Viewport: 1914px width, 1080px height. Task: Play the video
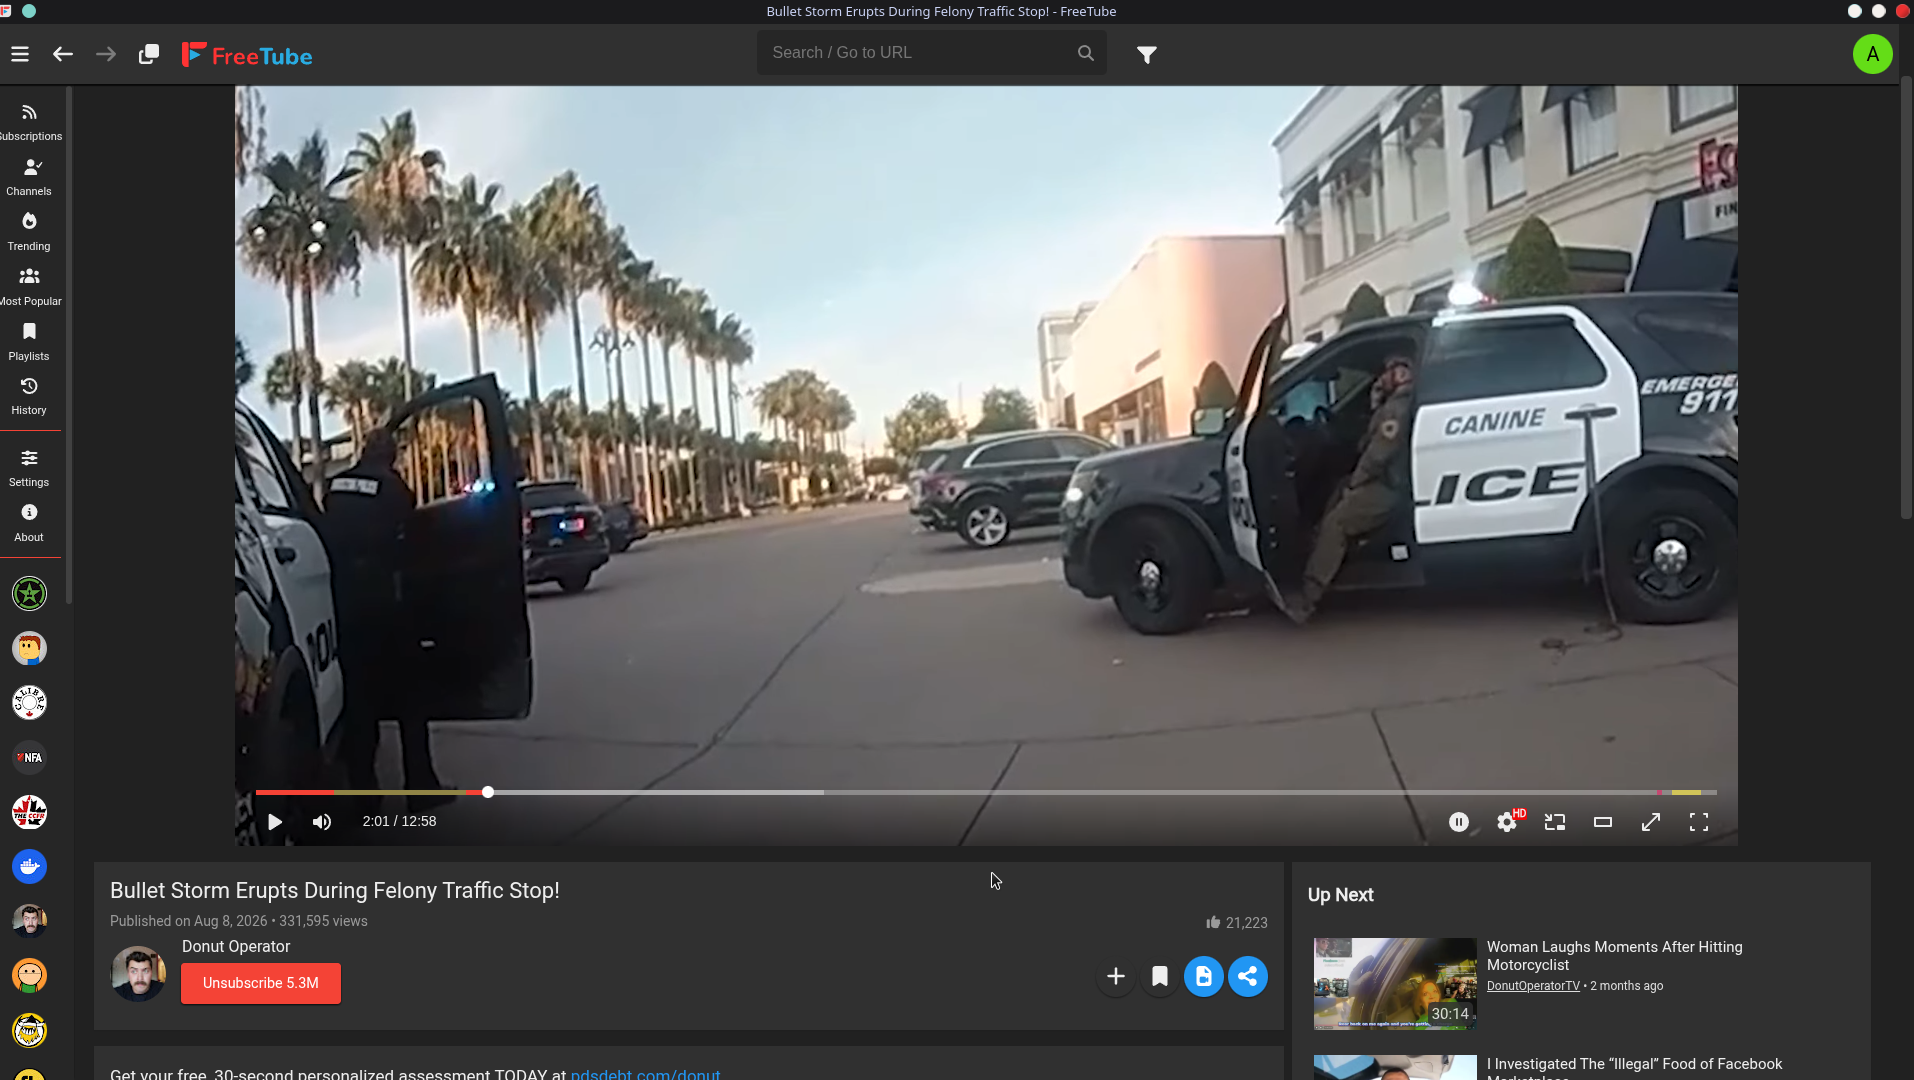275,822
